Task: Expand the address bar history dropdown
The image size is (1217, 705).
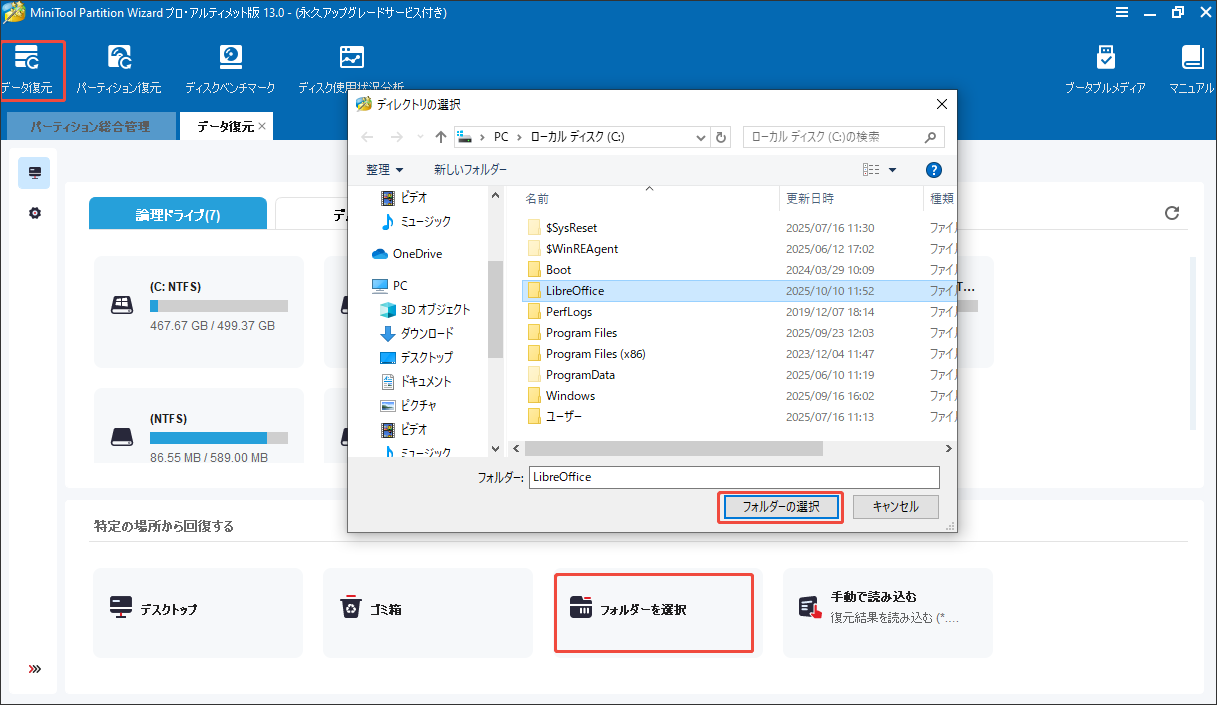Action: coord(701,137)
